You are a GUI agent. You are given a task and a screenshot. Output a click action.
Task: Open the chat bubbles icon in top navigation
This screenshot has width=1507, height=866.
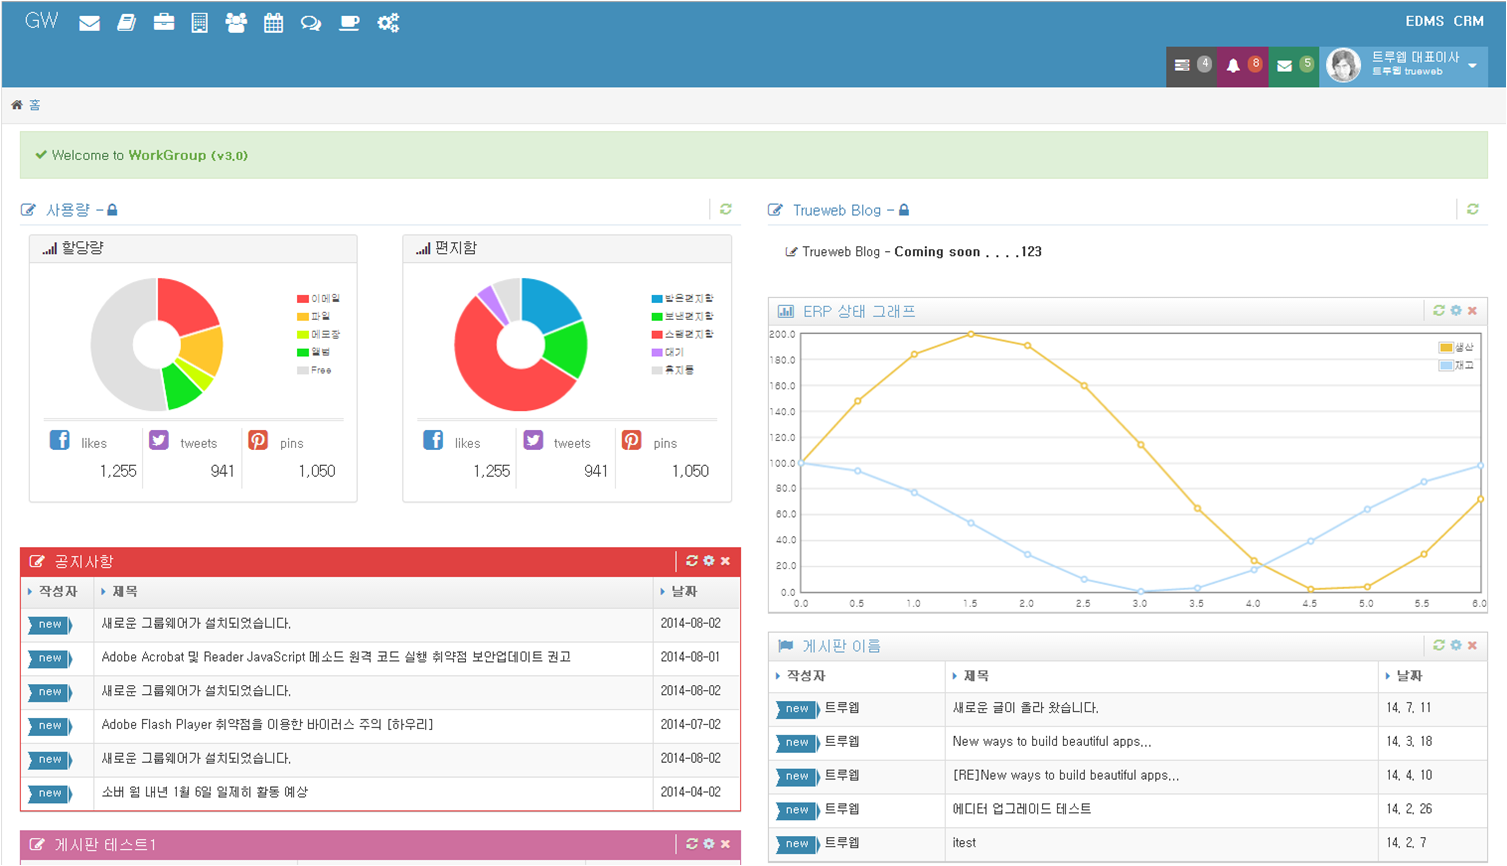[x=311, y=23]
